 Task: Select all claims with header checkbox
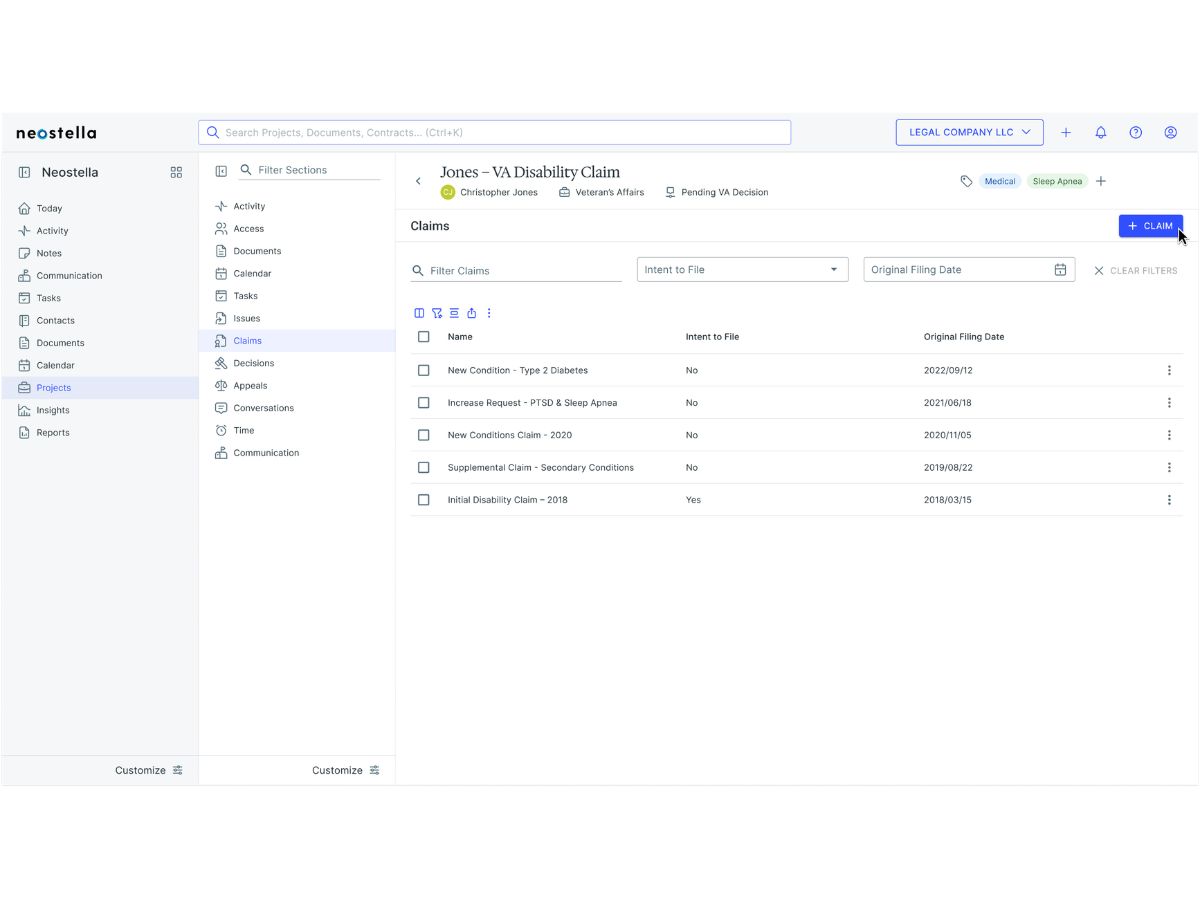click(x=424, y=337)
